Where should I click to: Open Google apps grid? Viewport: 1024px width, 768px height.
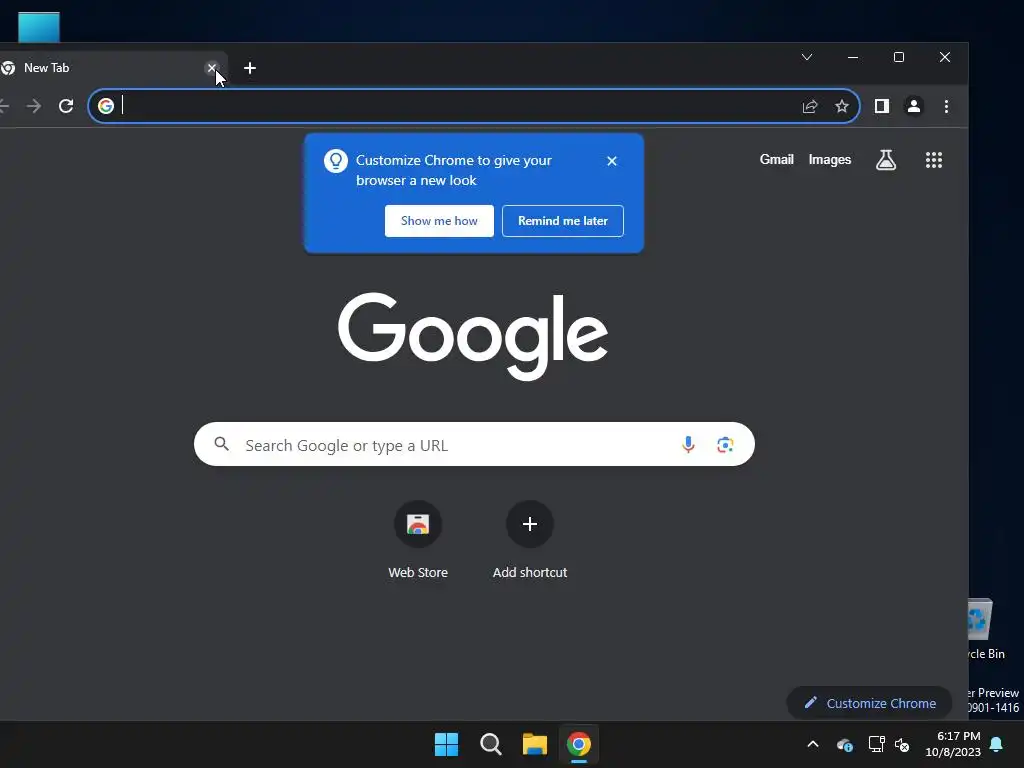(934, 160)
